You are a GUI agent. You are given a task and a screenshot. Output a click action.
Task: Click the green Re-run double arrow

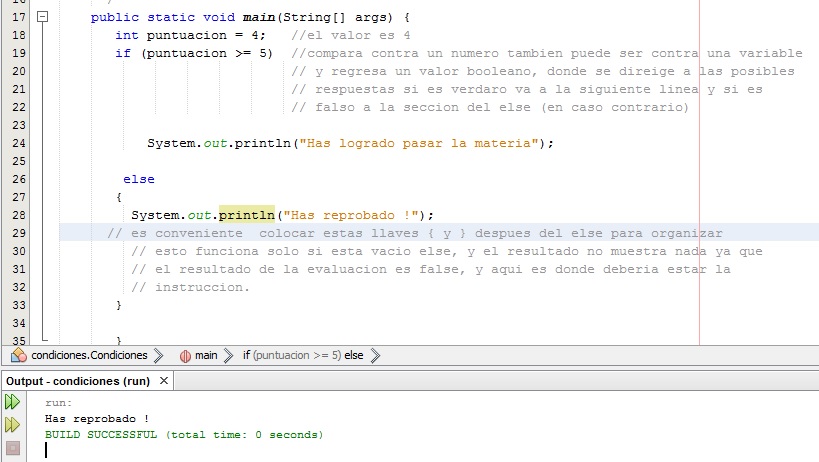(12, 402)
